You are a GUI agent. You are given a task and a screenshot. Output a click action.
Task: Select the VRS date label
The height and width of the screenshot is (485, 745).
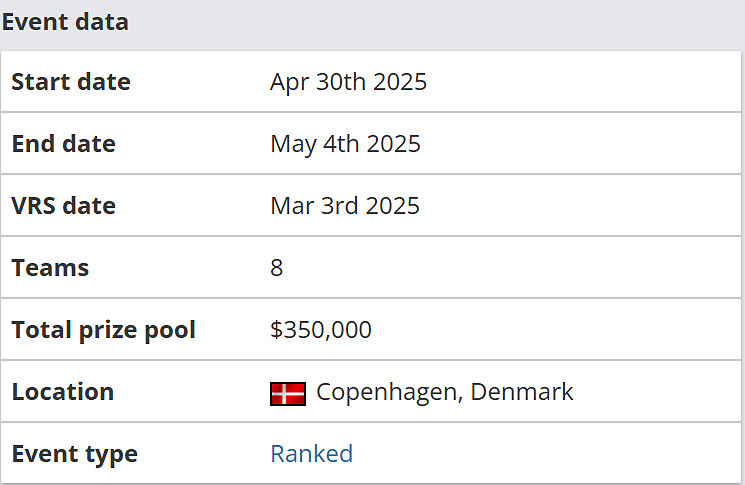pyautogui.click(x=63, y=206)
